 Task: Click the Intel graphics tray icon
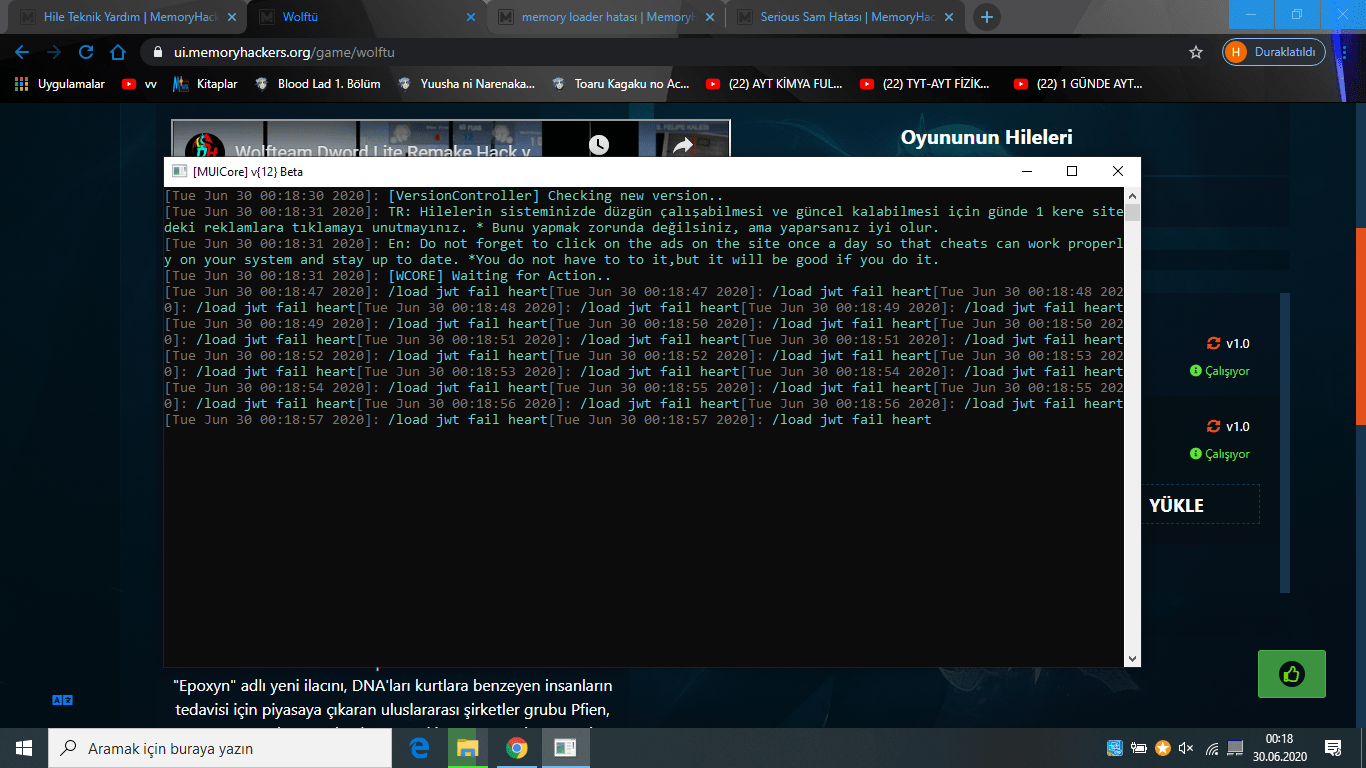[1114, 748]
